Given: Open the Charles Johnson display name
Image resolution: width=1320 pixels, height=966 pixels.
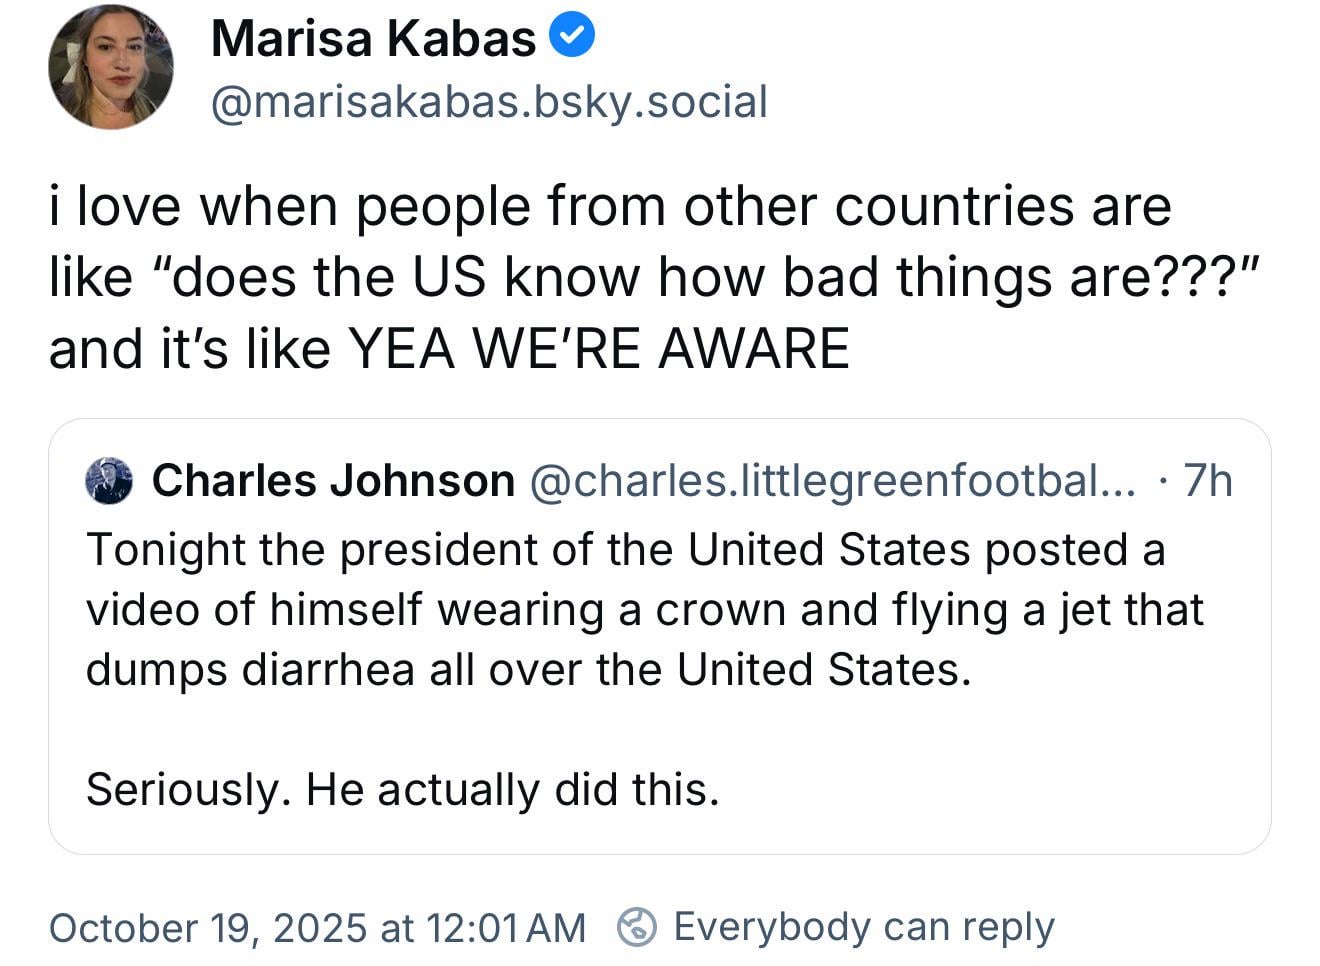Looking at the screenshot, I should [x=333, y=481].
